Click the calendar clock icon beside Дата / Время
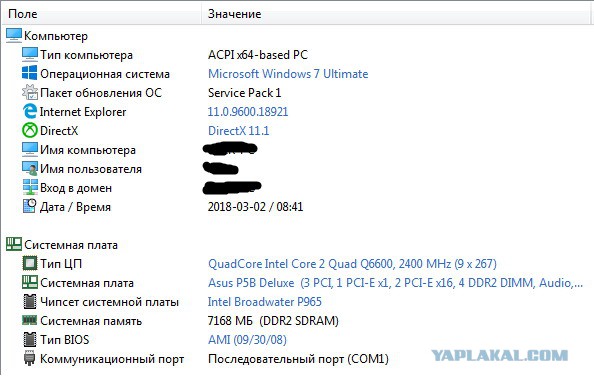This screenshot has width=594, height=385. point(30,206)
